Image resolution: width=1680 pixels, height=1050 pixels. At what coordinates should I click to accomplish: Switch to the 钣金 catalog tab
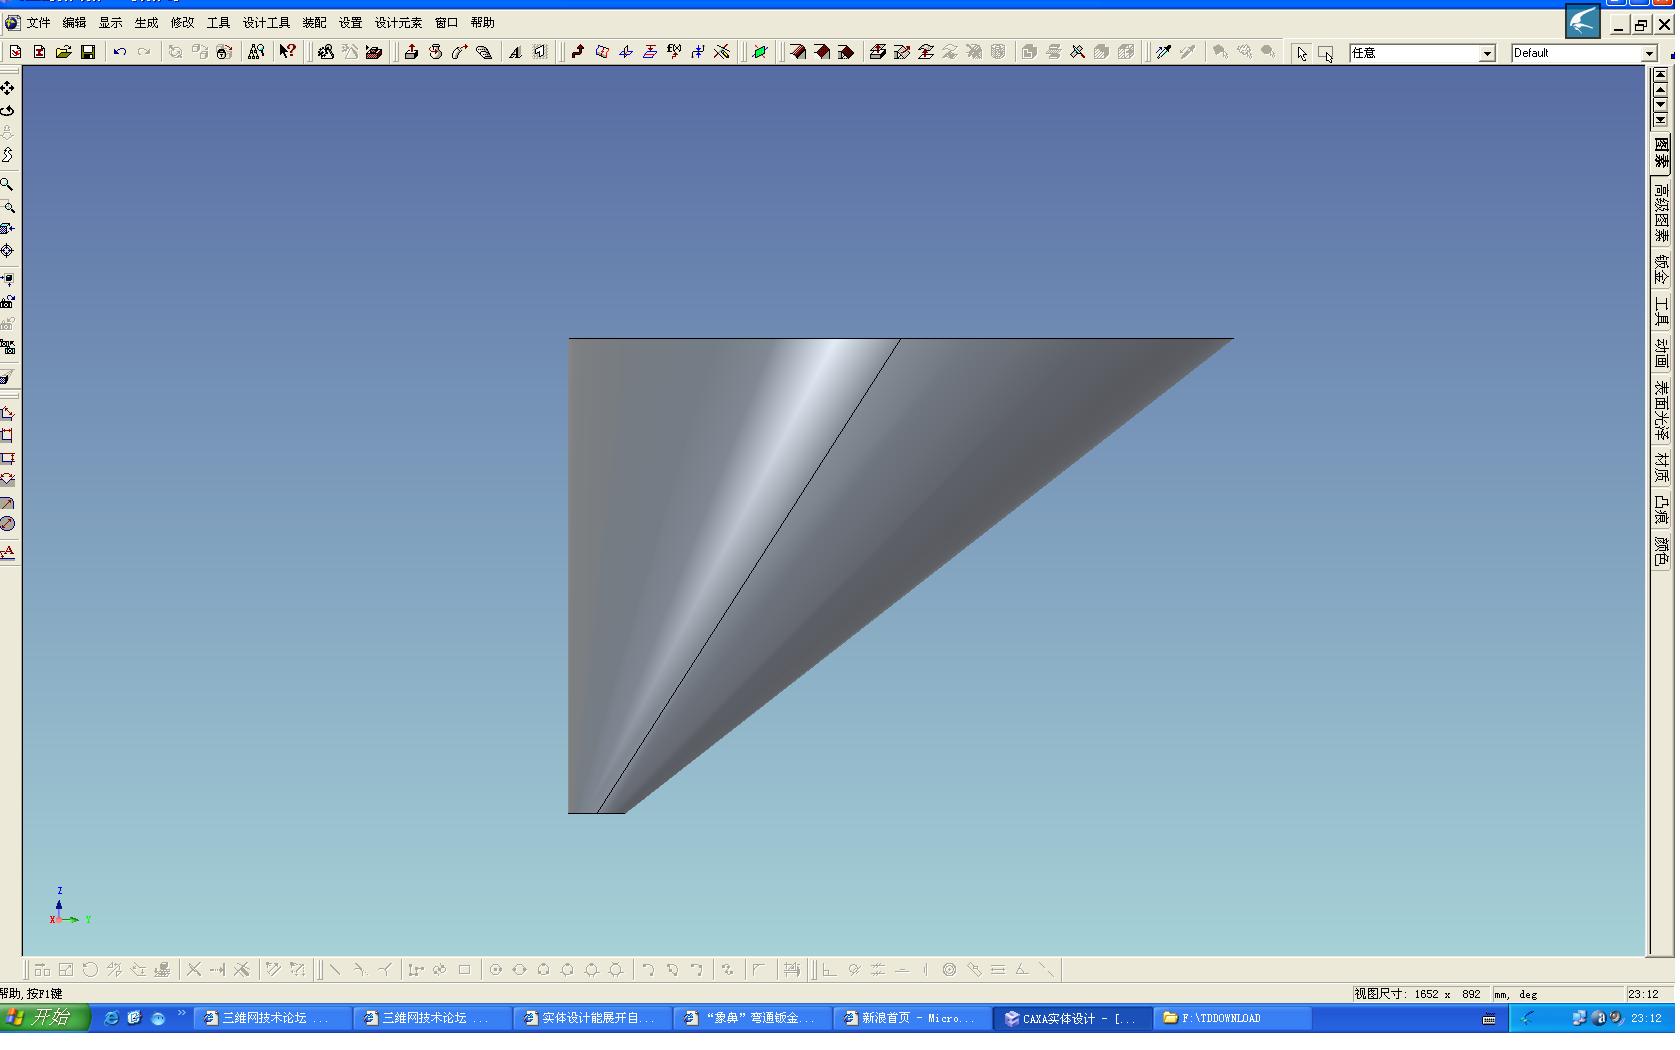[1661, 270]
